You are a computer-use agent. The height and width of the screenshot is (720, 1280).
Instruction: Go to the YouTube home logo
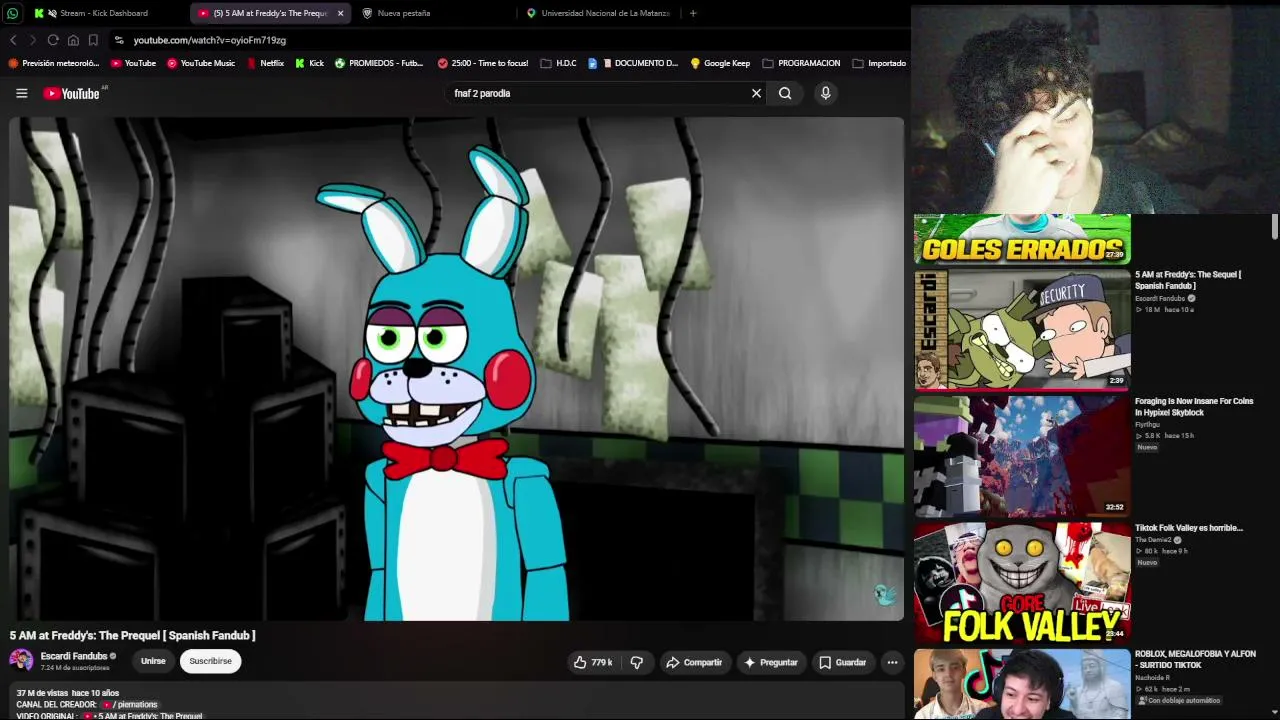[72, 93]
